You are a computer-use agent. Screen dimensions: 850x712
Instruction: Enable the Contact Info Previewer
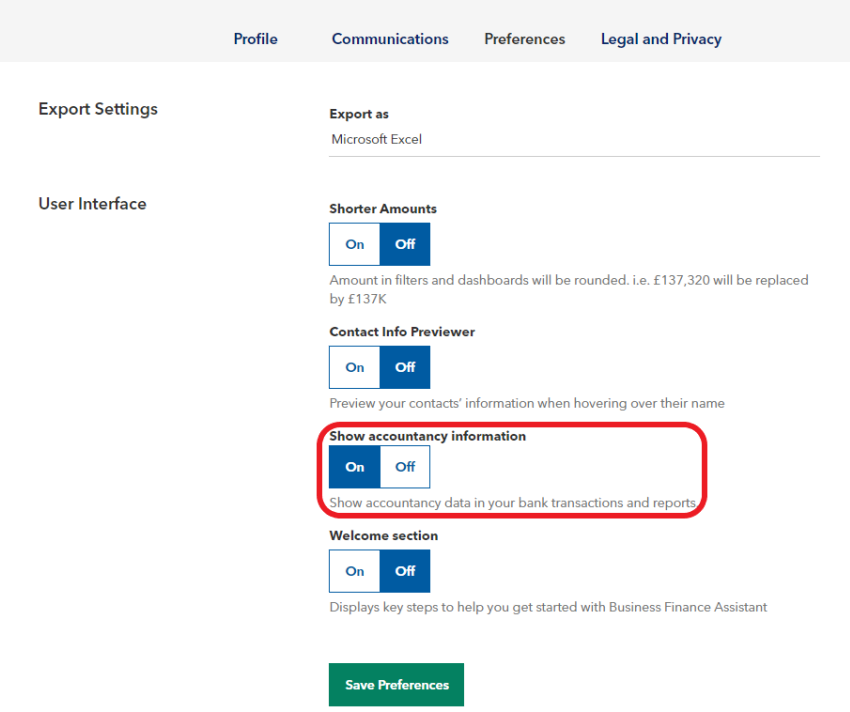(355, 367)
